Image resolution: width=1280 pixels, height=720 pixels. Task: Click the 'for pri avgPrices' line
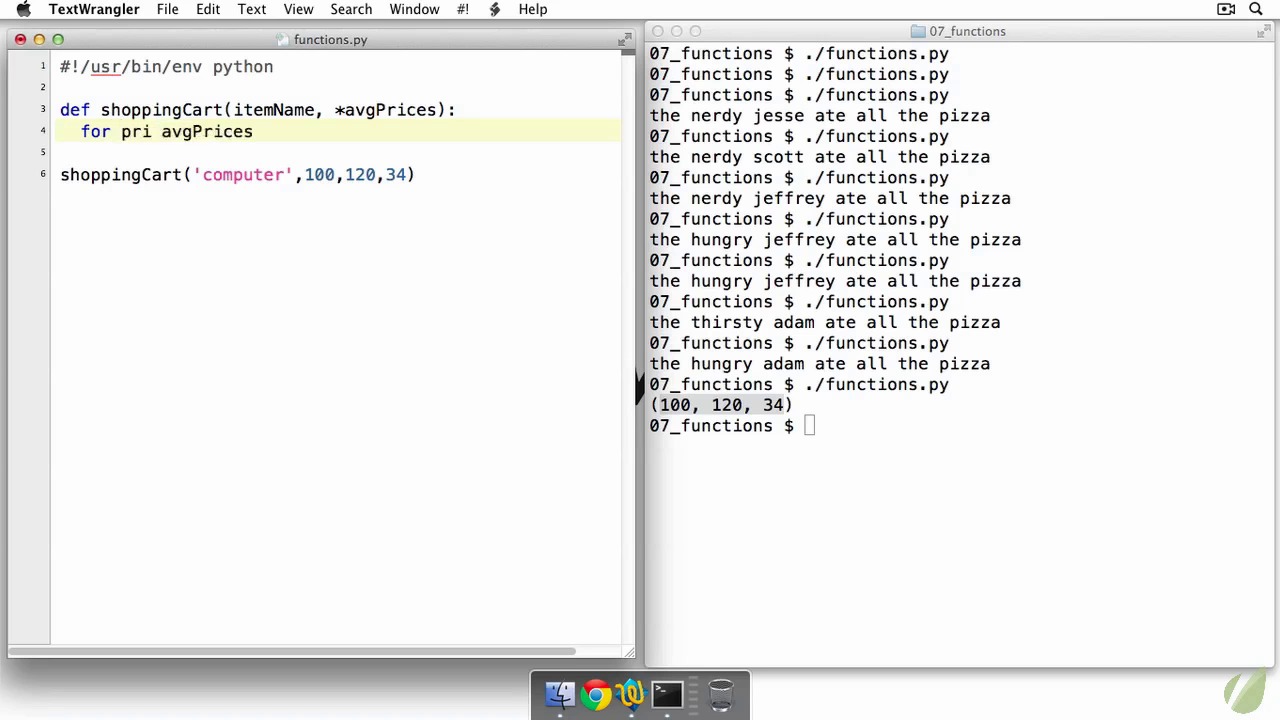[x=167, y=132]
